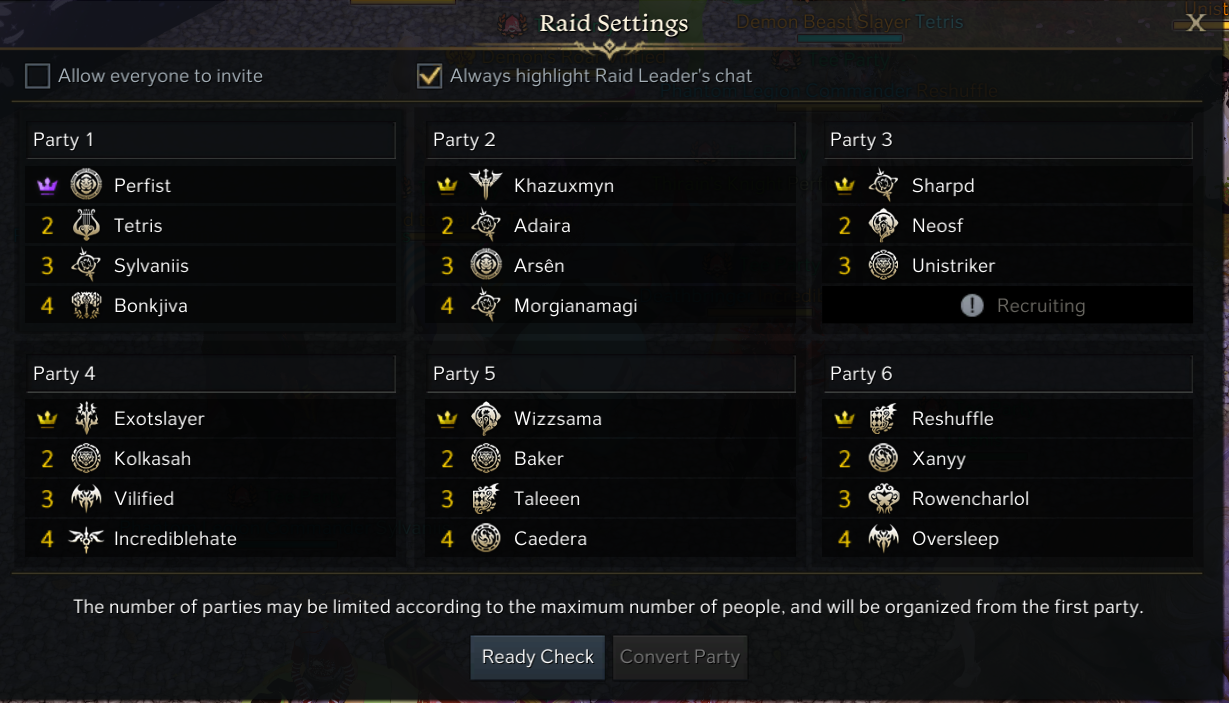Viewport: 1229px width, 703px height.
Task: Select the Recruiting slot in Party 3
Action: pos(1008,306)
